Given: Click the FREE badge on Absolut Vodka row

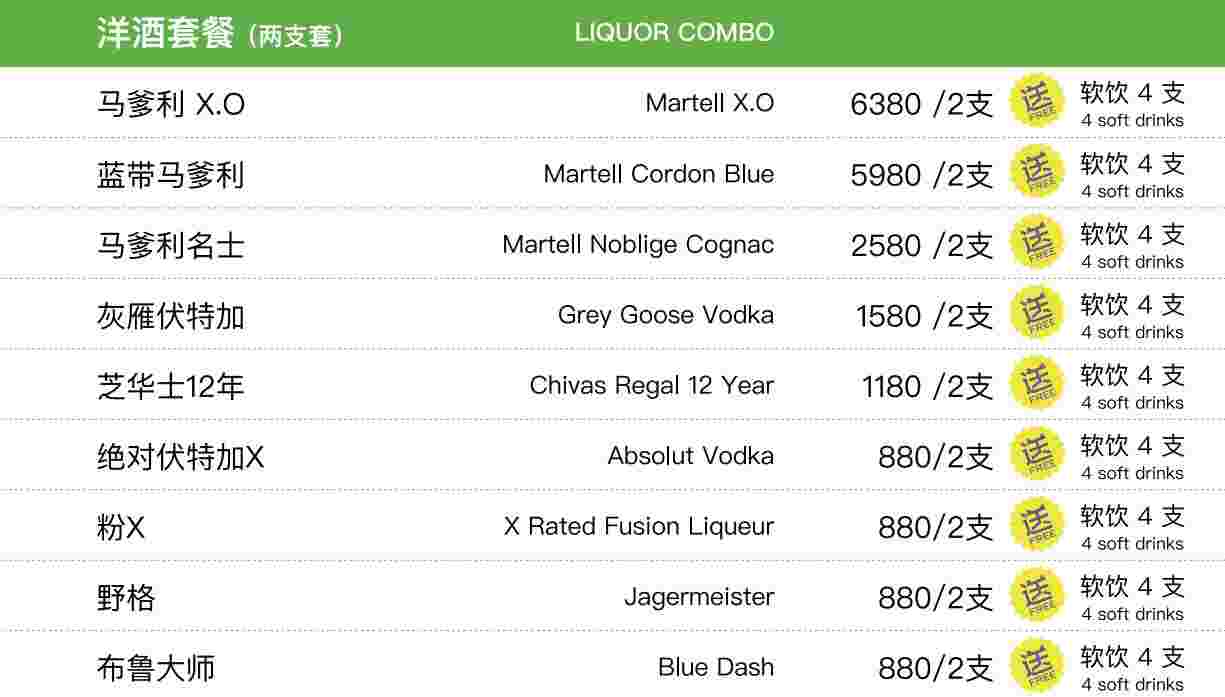Looking at the screenshot, I should [1038, 454].
